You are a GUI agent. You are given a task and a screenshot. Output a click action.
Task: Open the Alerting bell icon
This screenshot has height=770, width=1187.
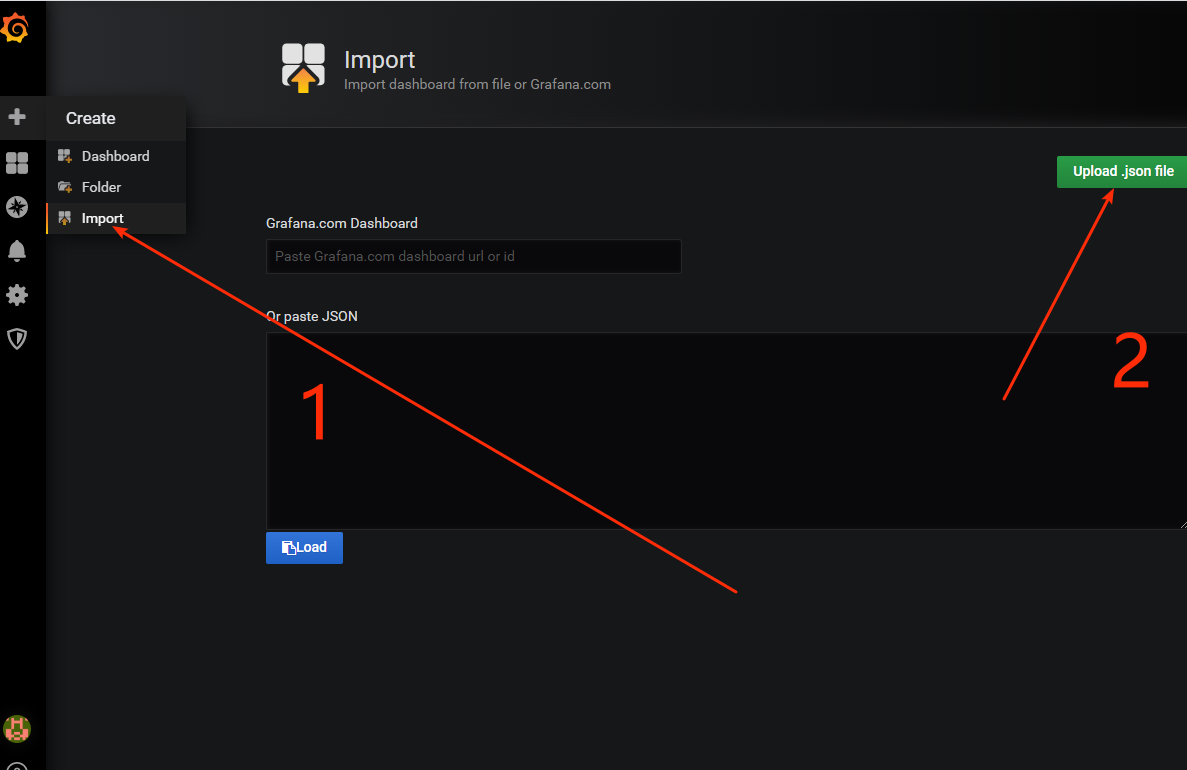17,251
